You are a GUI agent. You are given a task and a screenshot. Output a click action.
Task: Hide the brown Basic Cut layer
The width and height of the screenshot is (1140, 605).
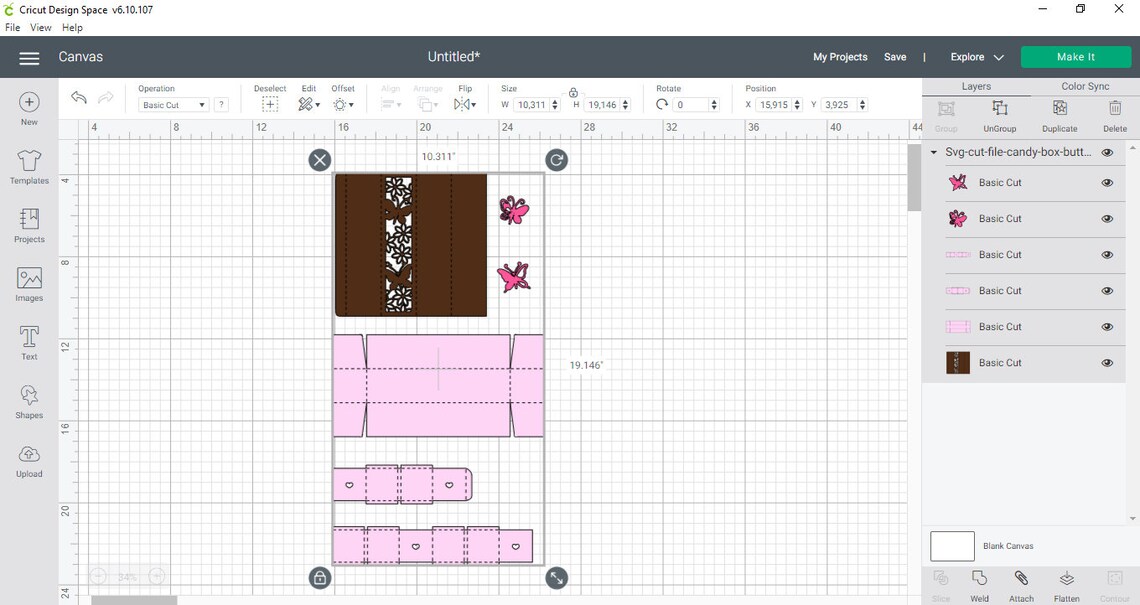[1107, 363]
